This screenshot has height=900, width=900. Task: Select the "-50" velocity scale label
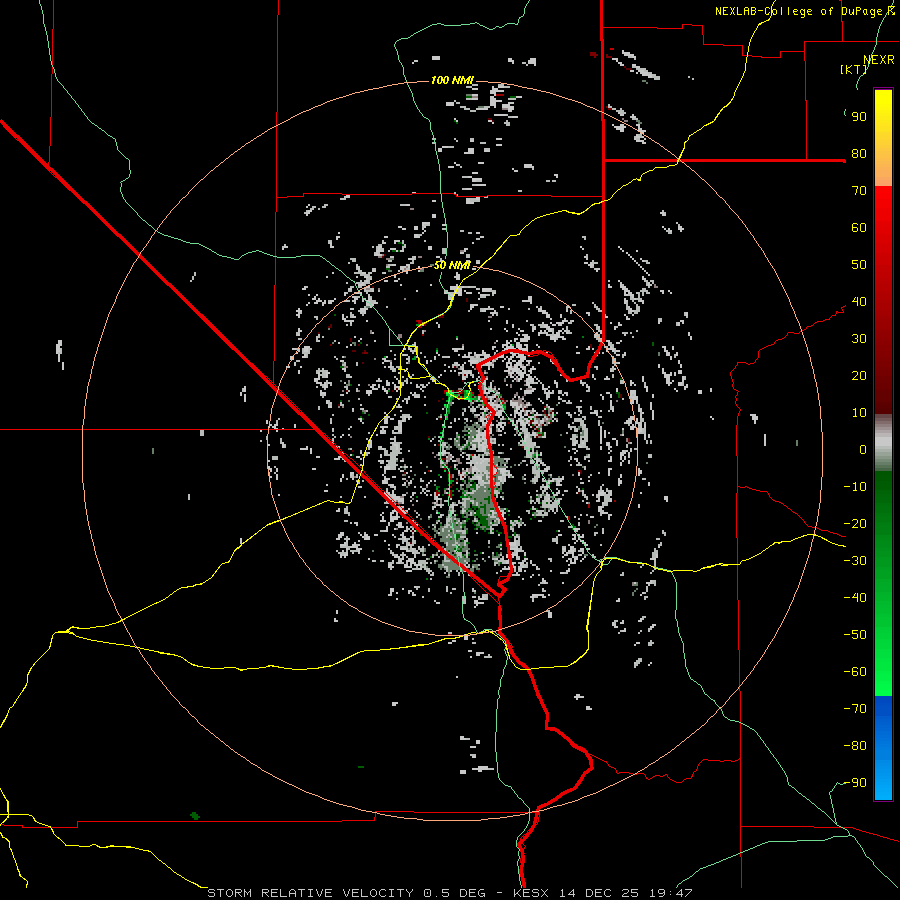click(855, 635)
